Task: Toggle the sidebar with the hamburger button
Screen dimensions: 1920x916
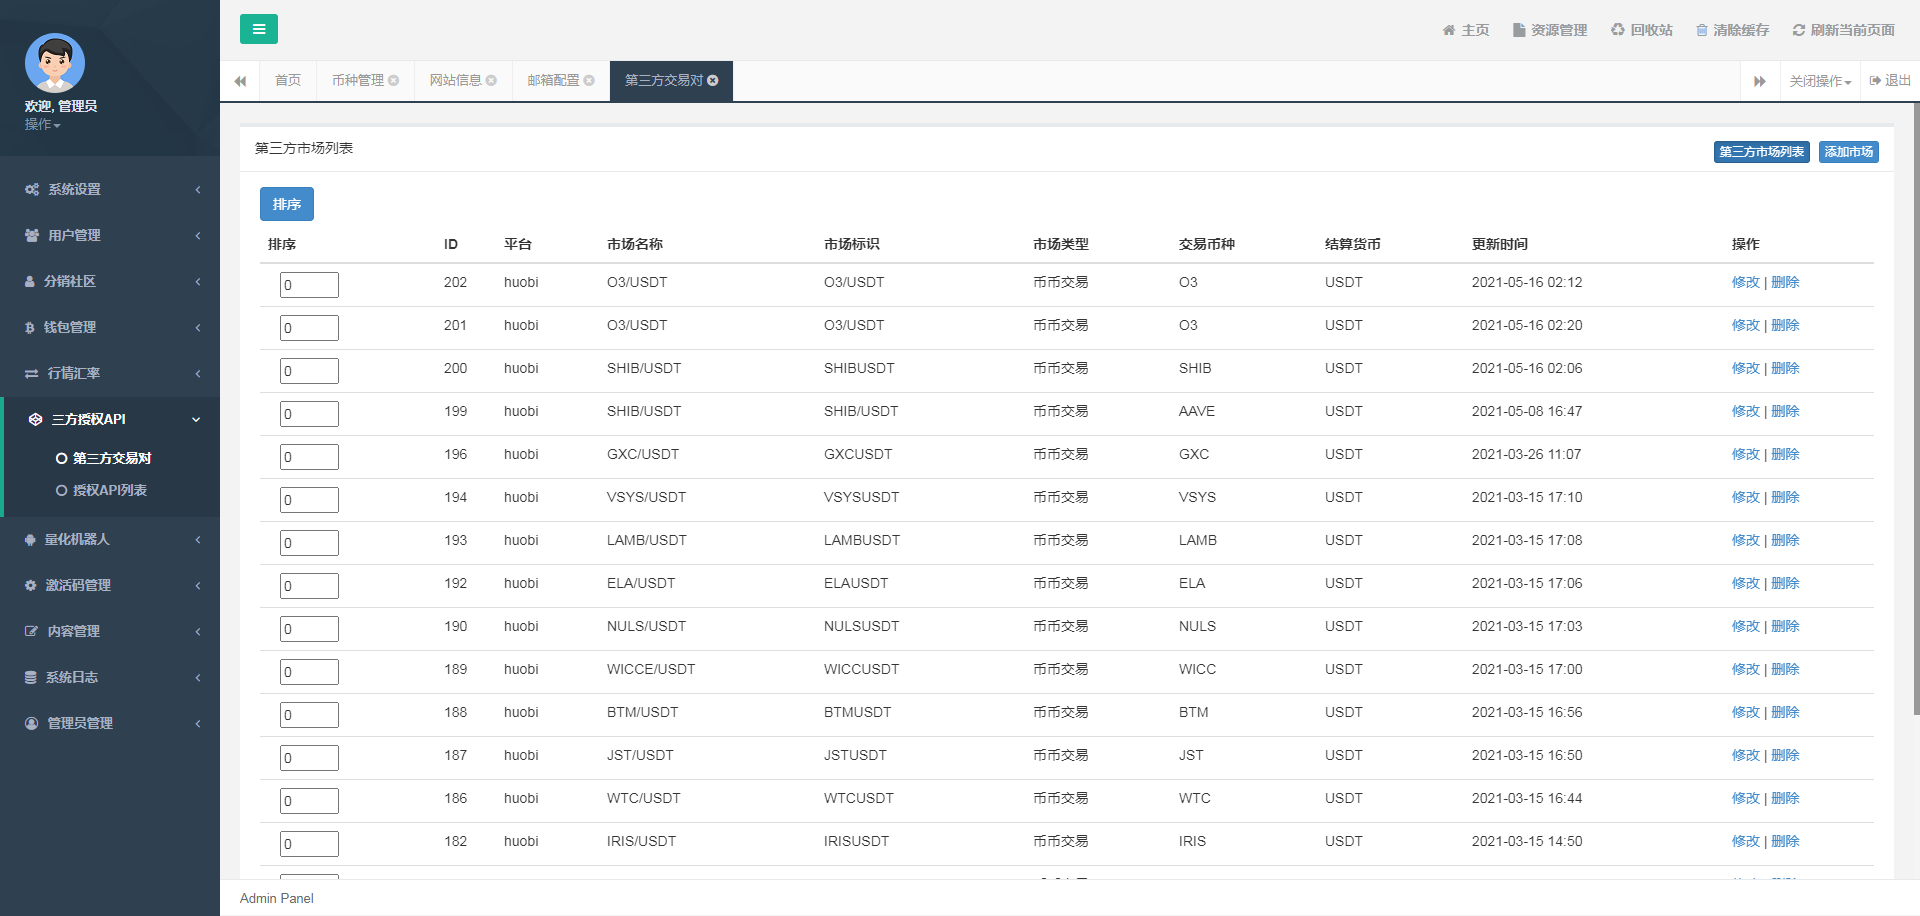Action: [x=259, y=29]
